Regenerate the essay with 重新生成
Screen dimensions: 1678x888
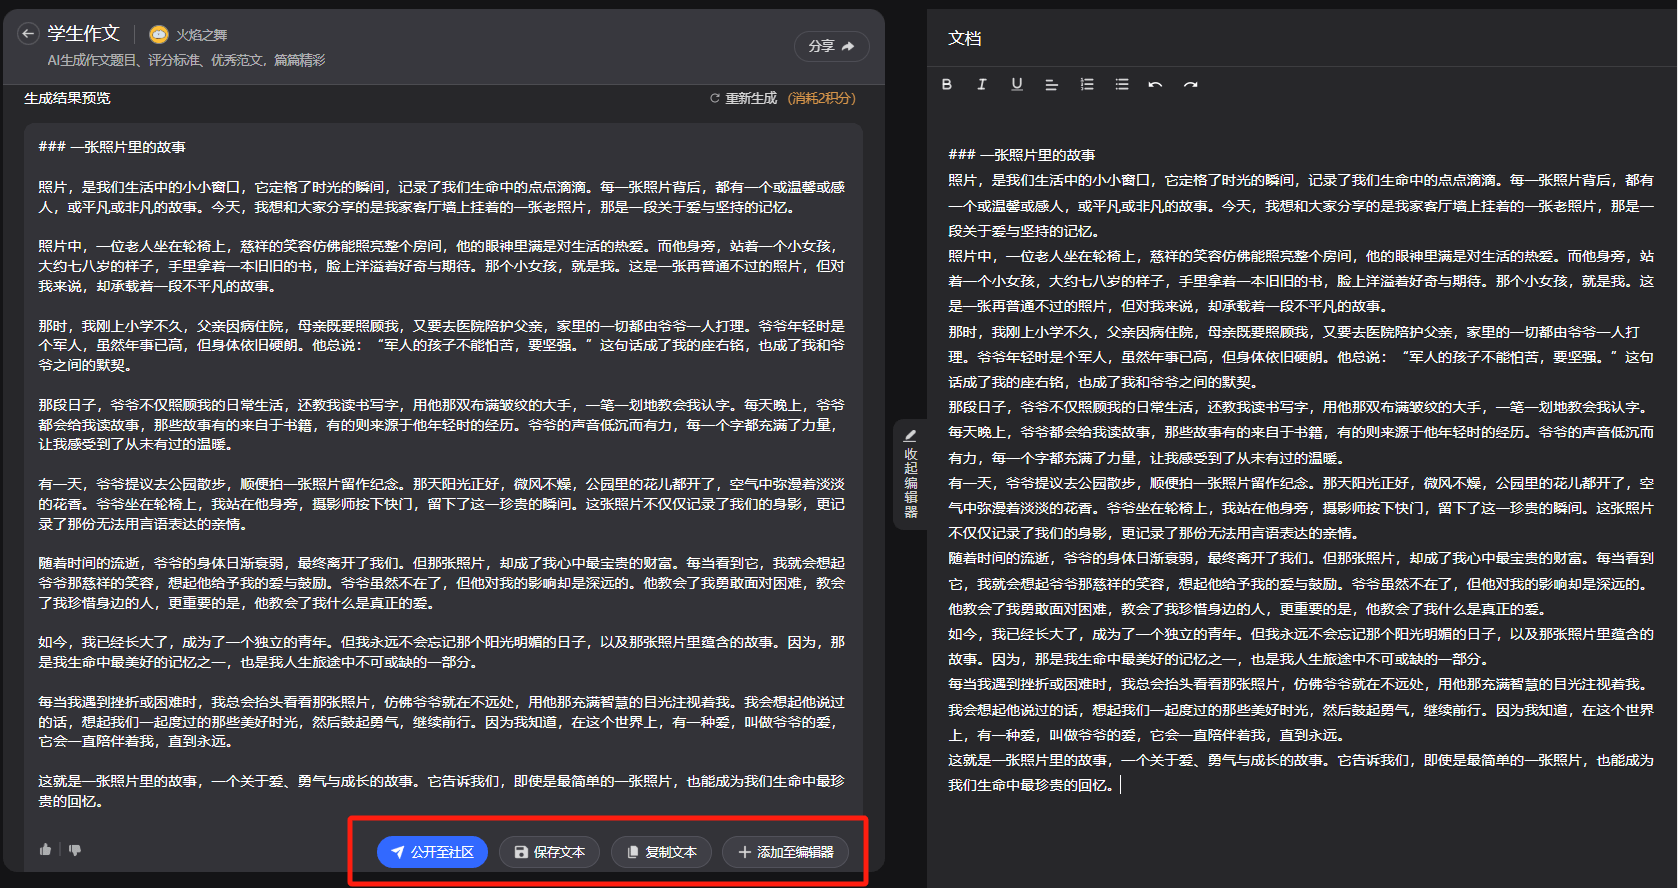743,98
